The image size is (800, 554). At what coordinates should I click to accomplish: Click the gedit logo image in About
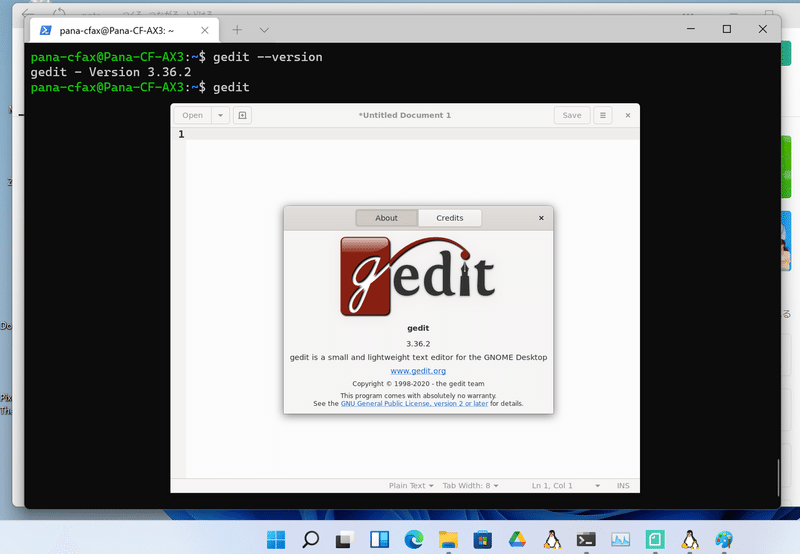(x=418, y=276)
